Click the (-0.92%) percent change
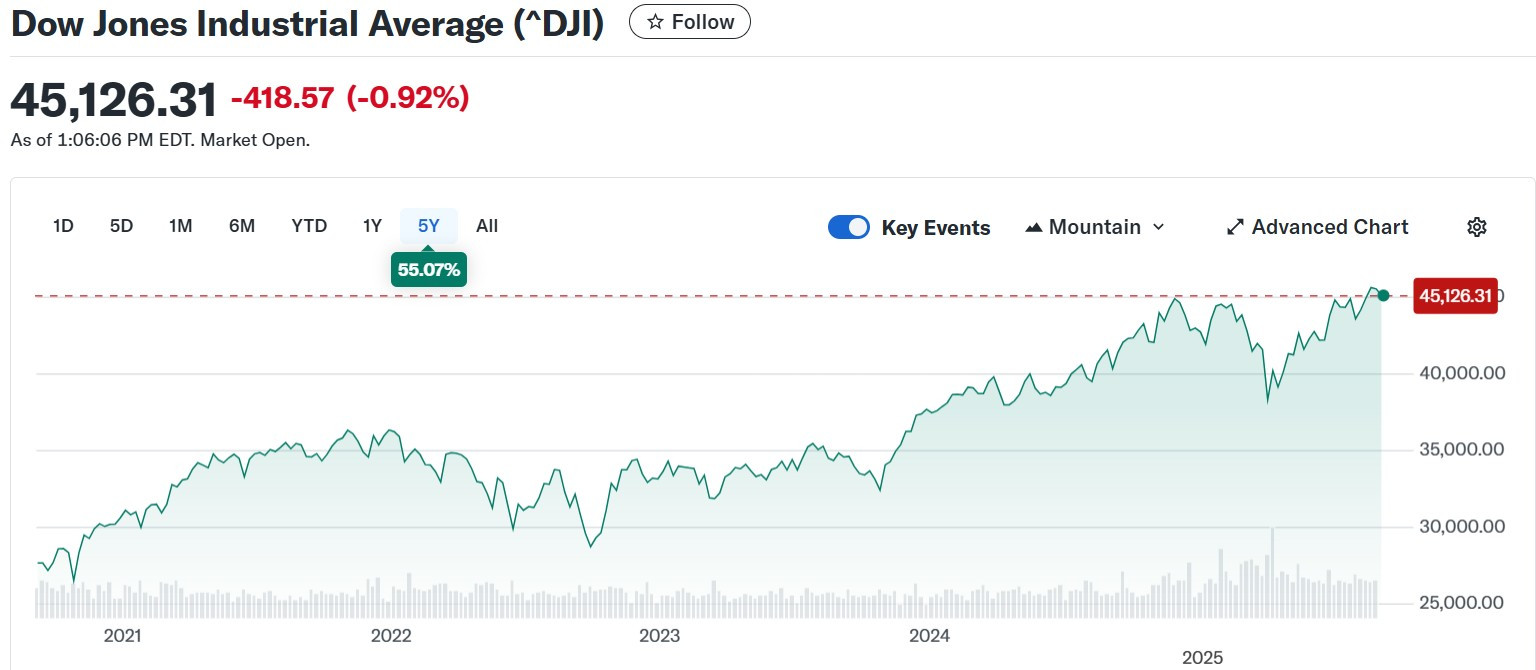 coord(407,98)
